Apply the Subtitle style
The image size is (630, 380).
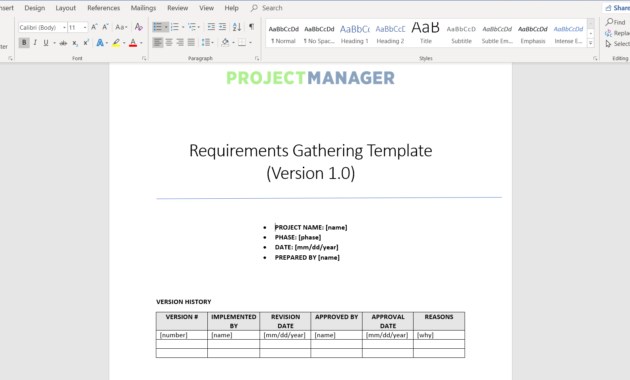tap(461, 34)
